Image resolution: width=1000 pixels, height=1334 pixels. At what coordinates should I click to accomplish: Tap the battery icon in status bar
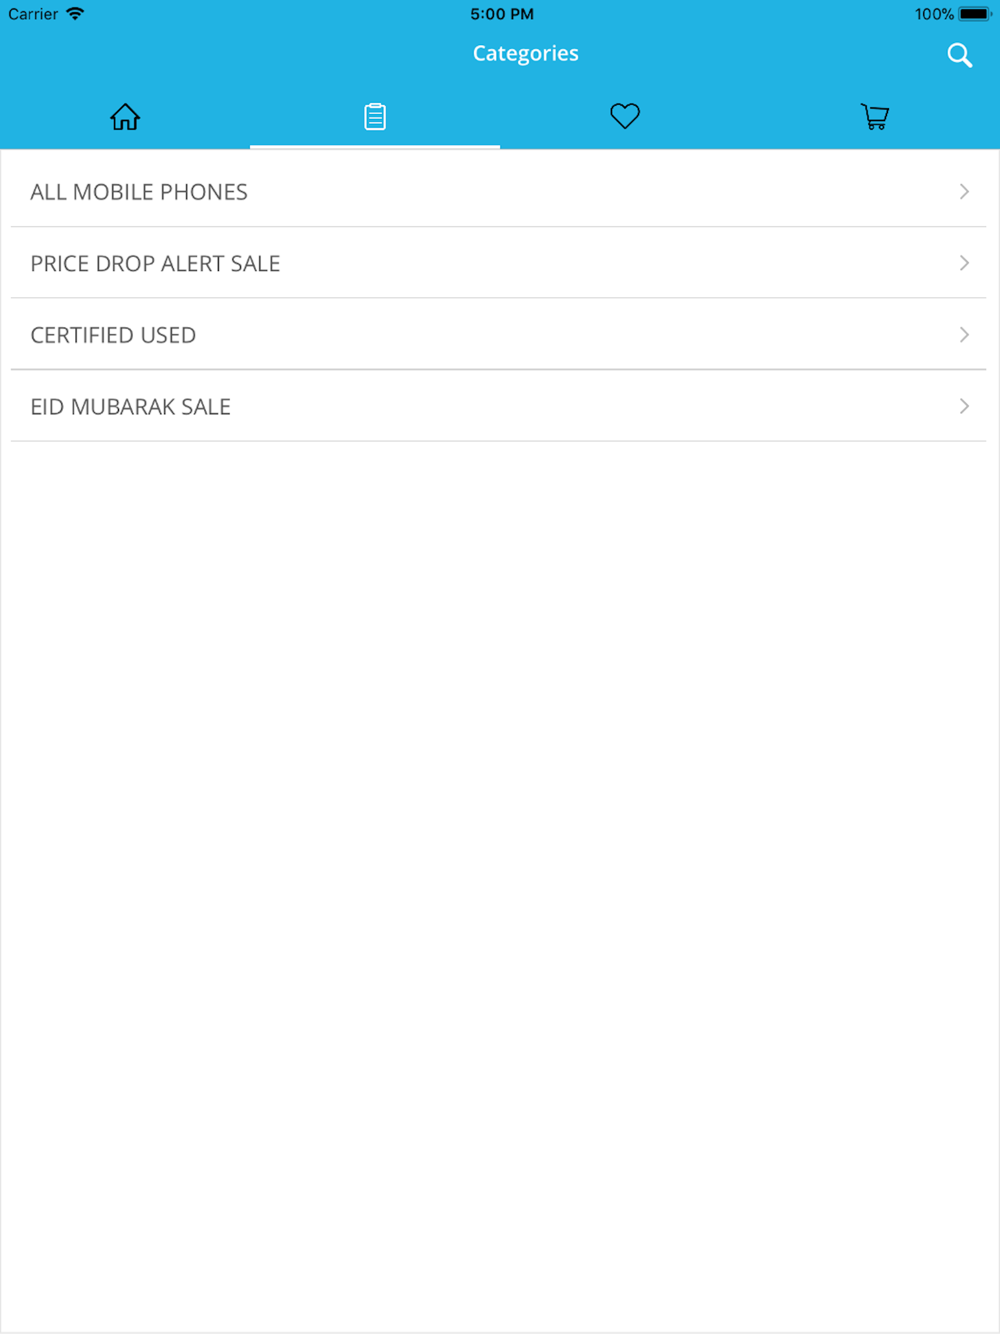[x=975, y=14]
